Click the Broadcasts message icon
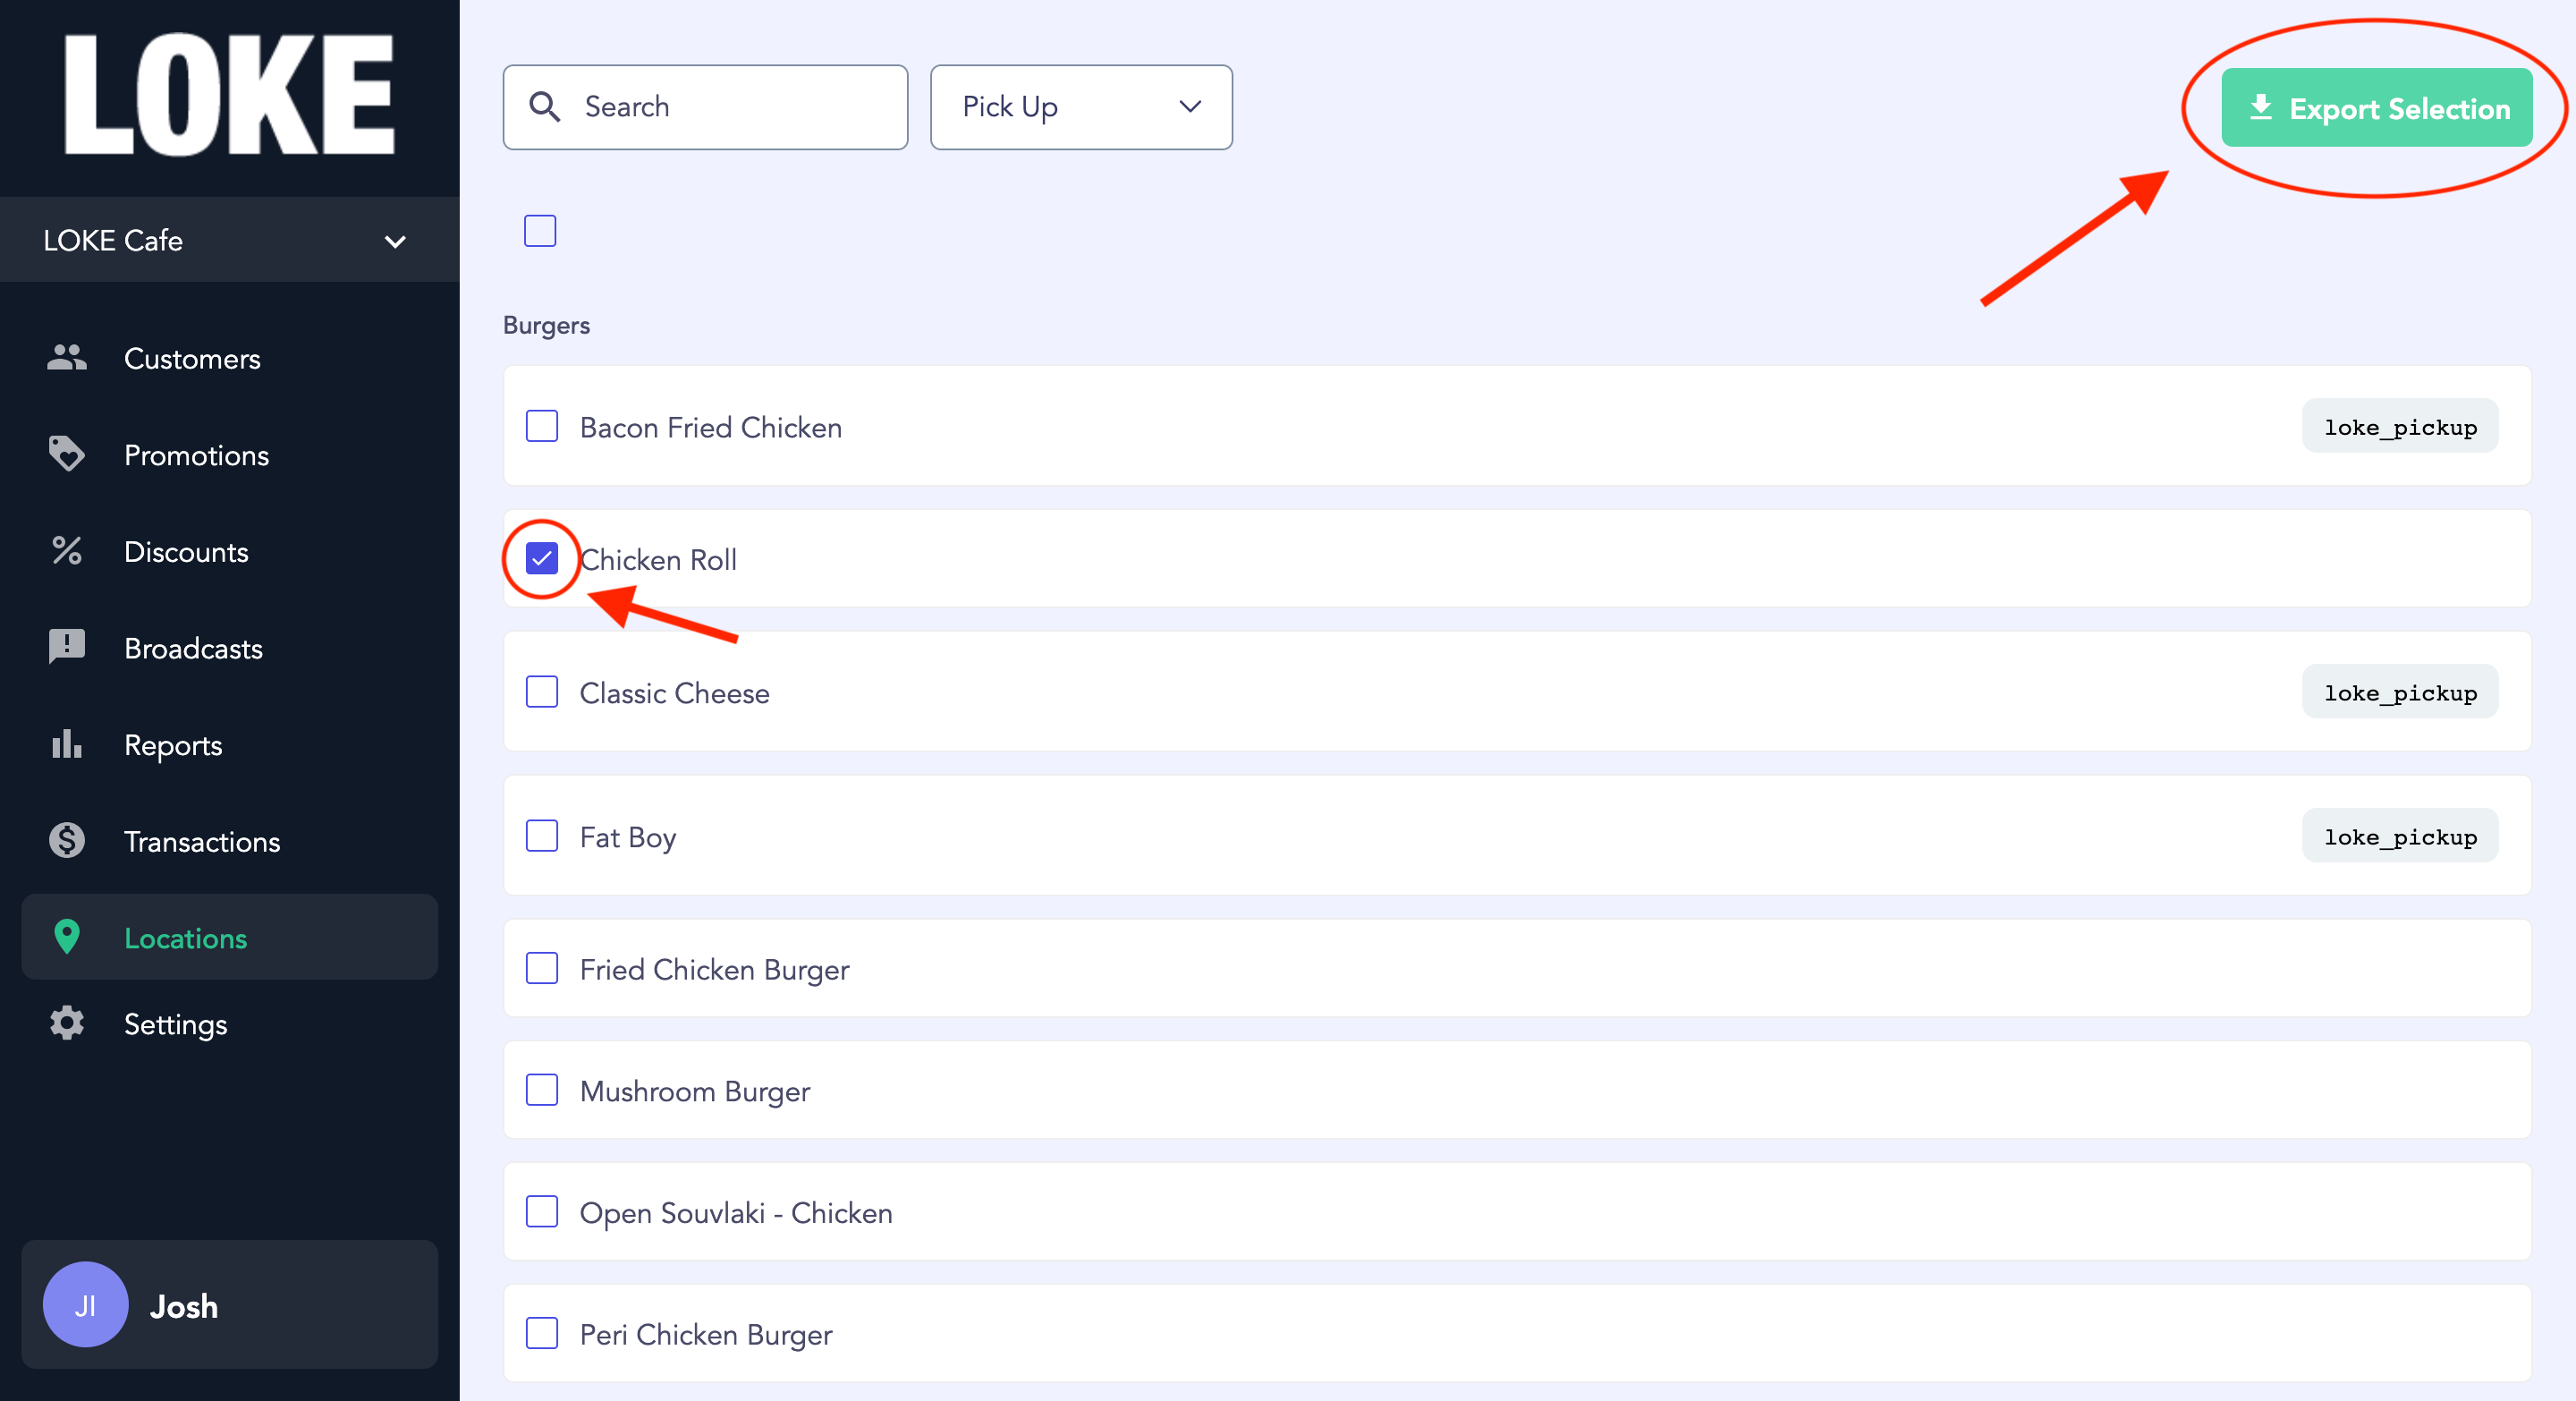Screen dimensions: 2576x1401 (67, 647)
